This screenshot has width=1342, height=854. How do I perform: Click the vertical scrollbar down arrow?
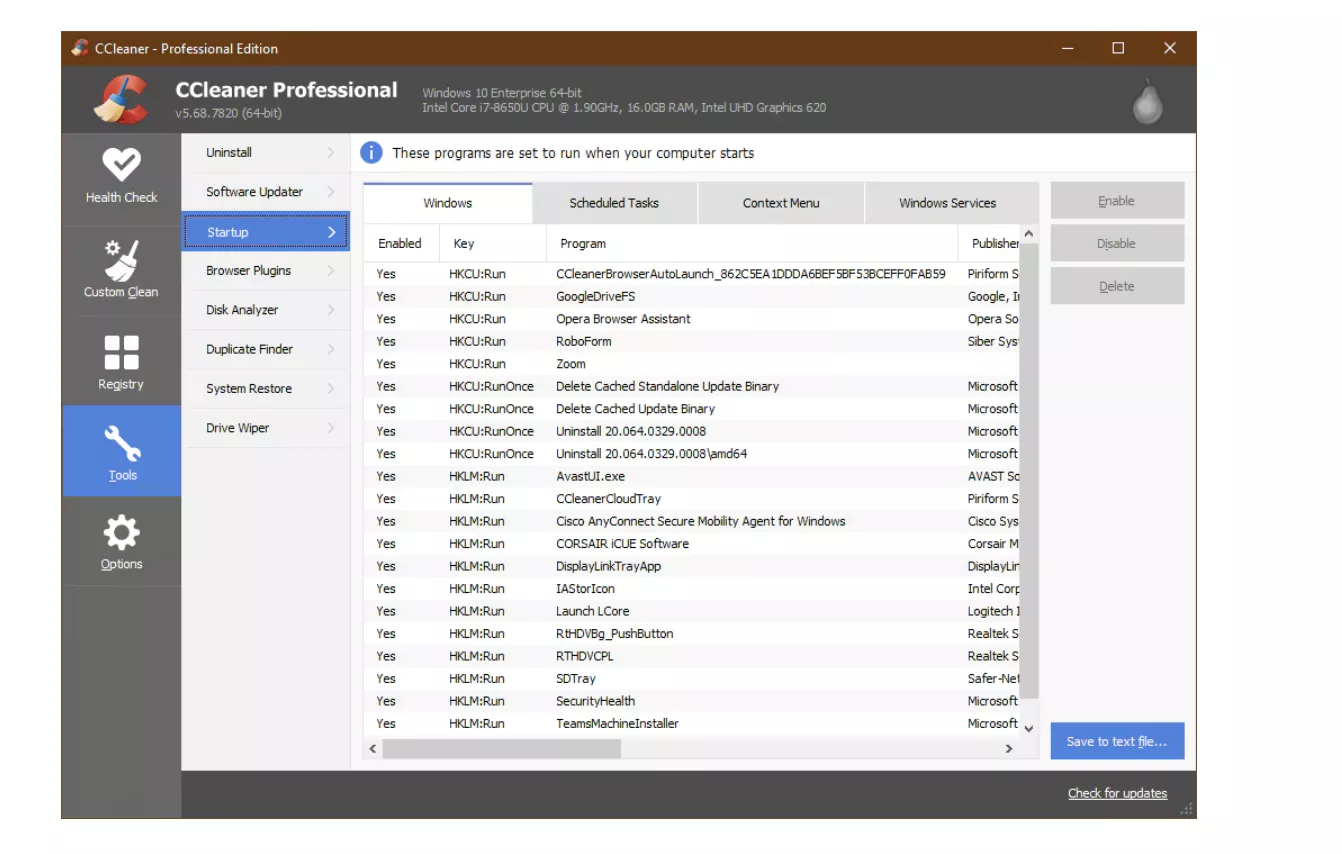[1029, 729]
